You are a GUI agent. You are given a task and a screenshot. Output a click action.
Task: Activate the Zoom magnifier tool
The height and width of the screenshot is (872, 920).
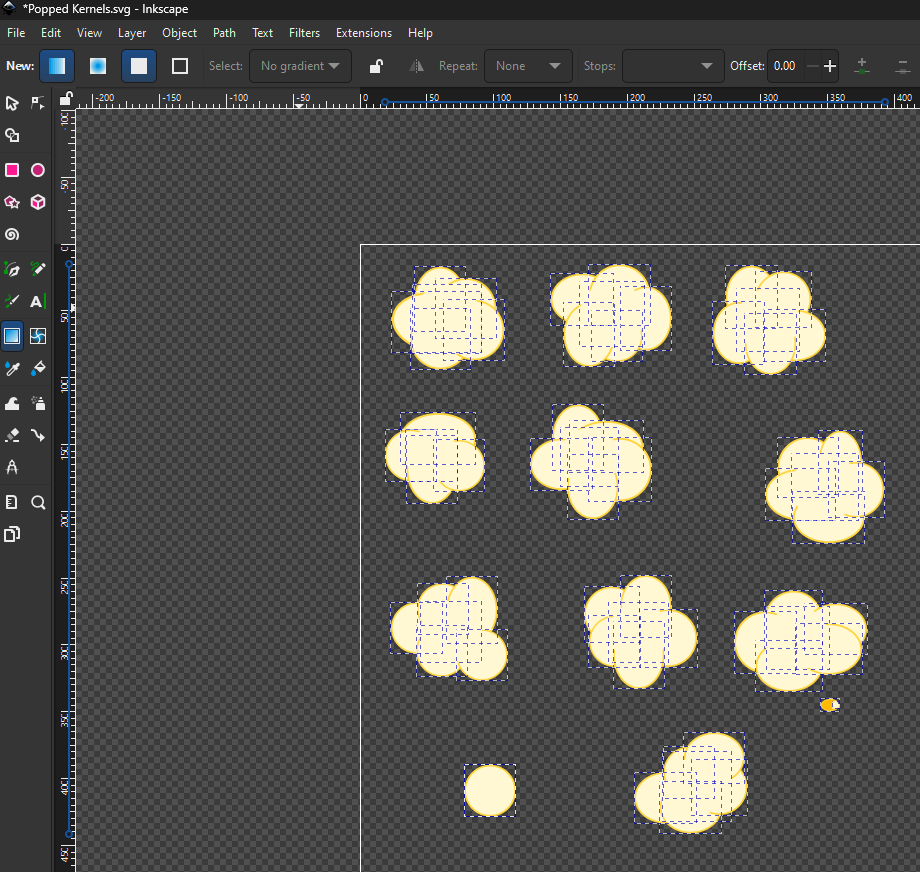pos(38,502)
